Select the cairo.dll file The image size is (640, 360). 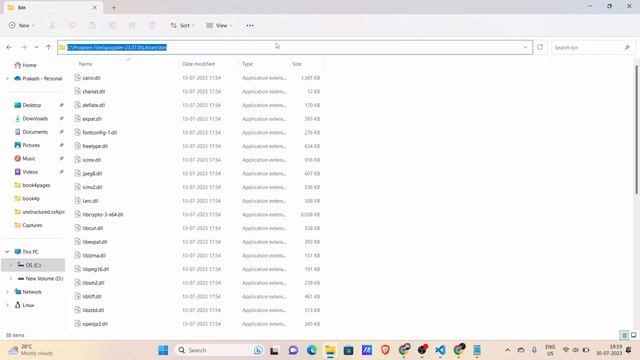(91, 78)
